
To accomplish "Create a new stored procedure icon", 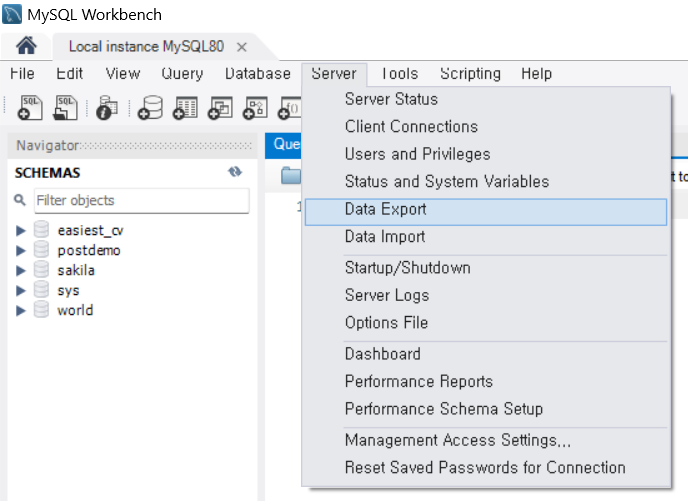I will coord(255,107).
